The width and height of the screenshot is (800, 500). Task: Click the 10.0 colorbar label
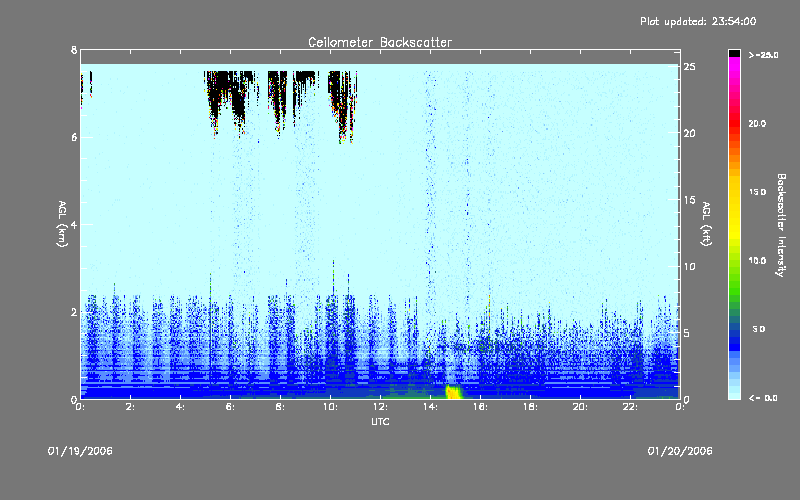click(x=757, y=260)
